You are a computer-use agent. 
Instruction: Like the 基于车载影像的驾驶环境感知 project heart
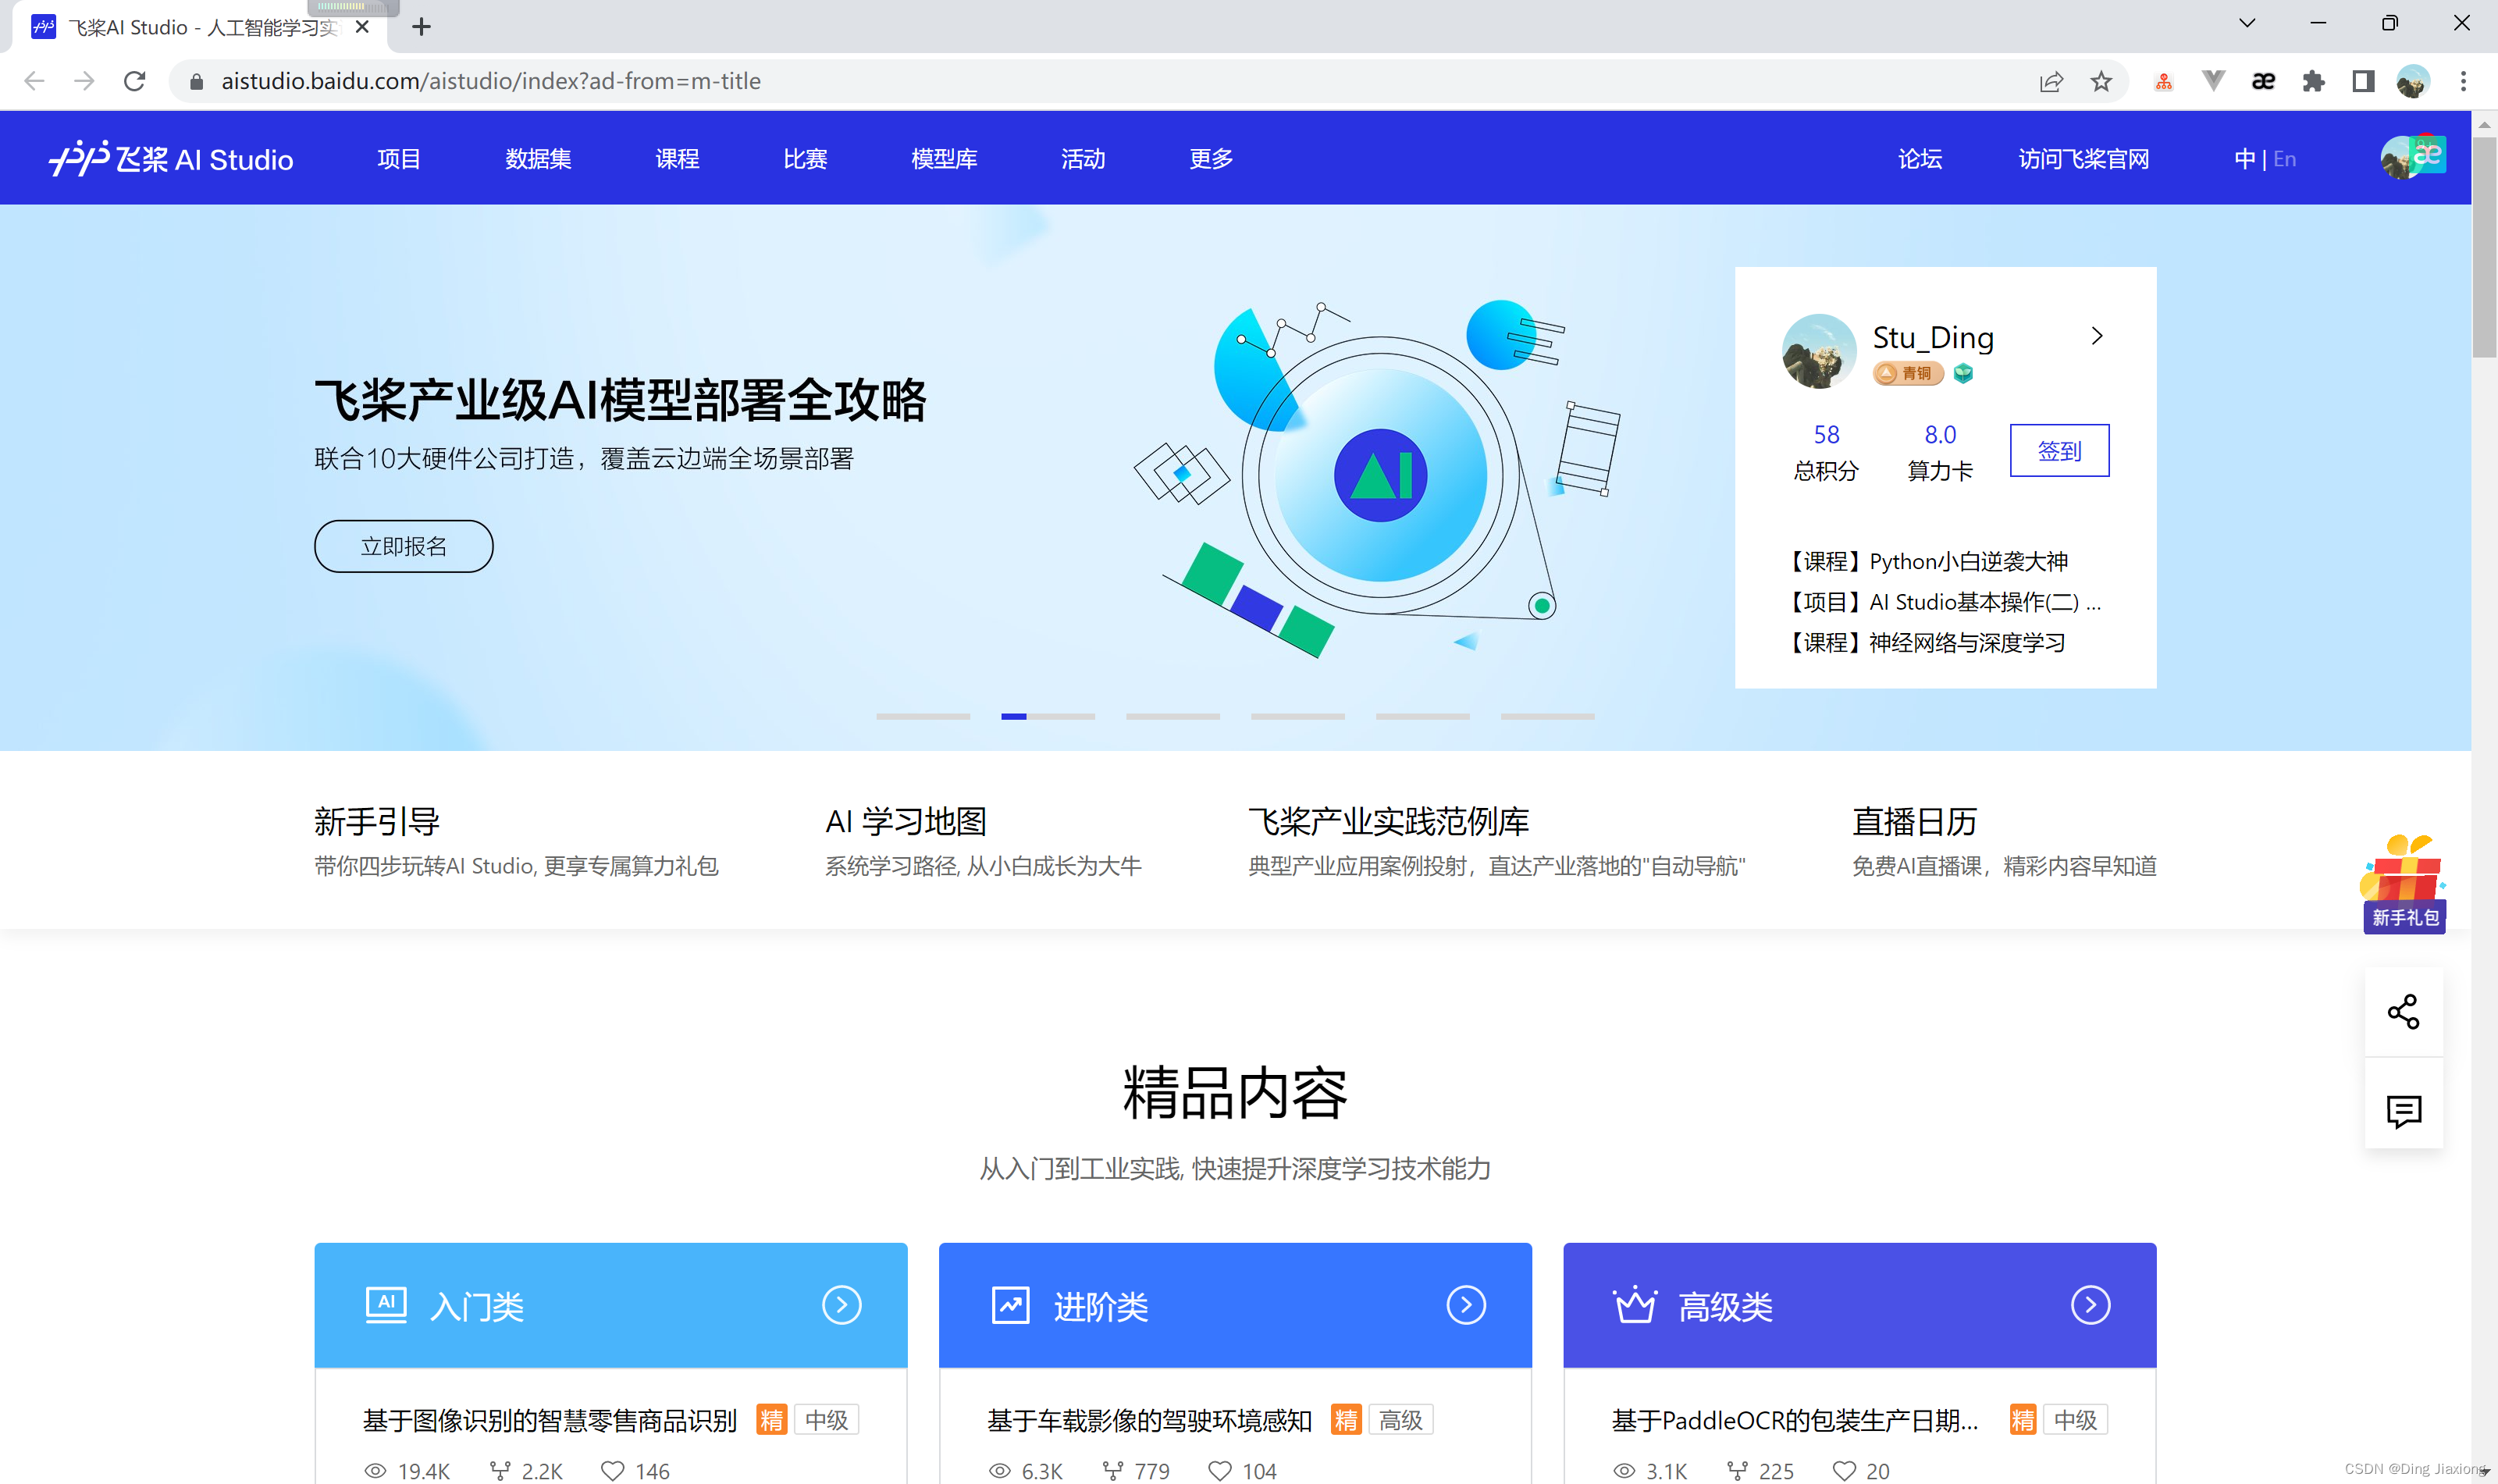[1221, 1470]
